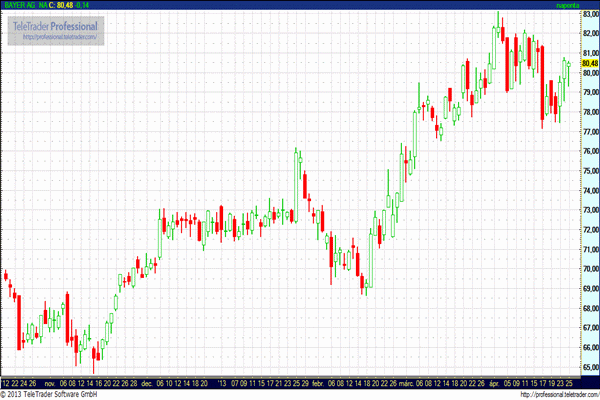Viewport: 600px width, 400px height.
Task: Click the 83,00 price axis label
Action: (589, 14)
